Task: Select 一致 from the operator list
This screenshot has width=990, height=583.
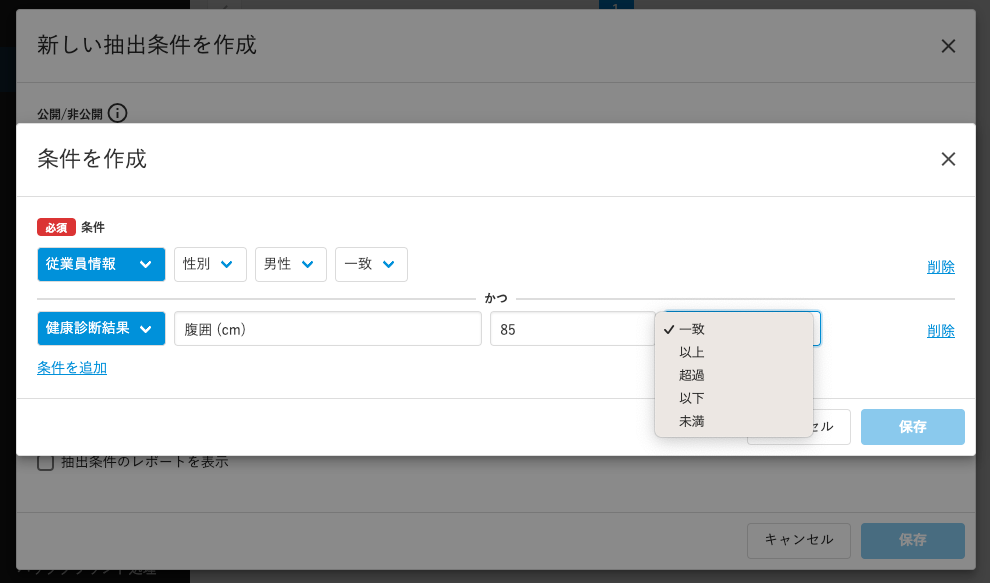Action: point(692,329)
